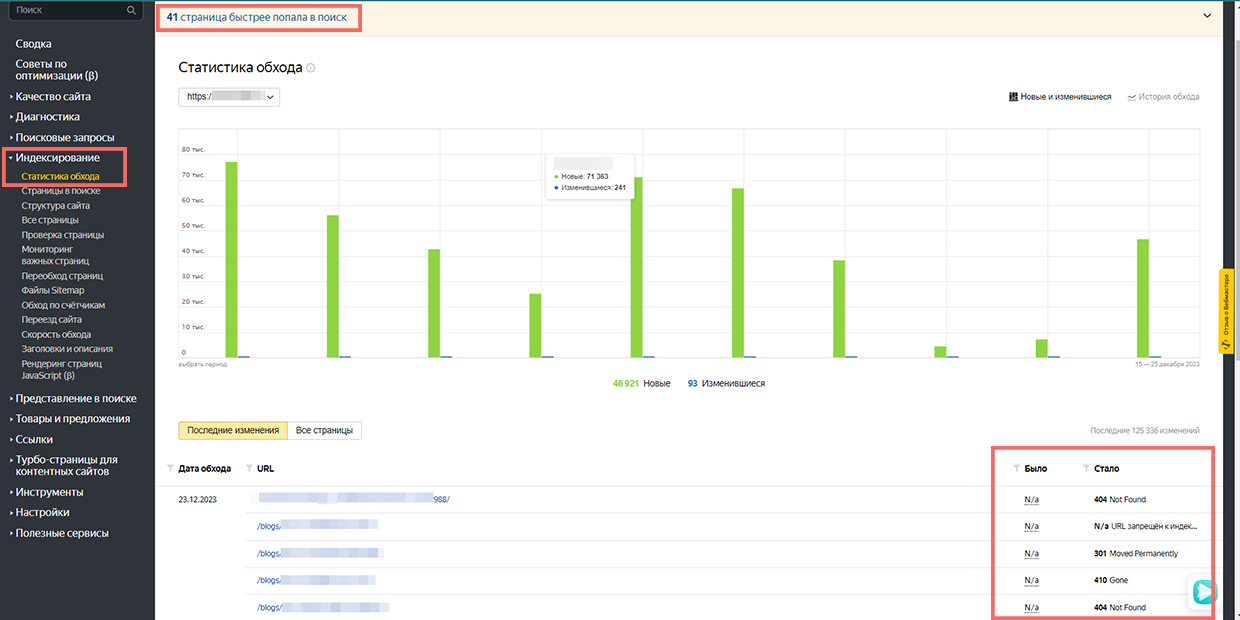Open Структура сайта in the sidebar
This screenshot has width=1240, height=620.
coord(56,205)
